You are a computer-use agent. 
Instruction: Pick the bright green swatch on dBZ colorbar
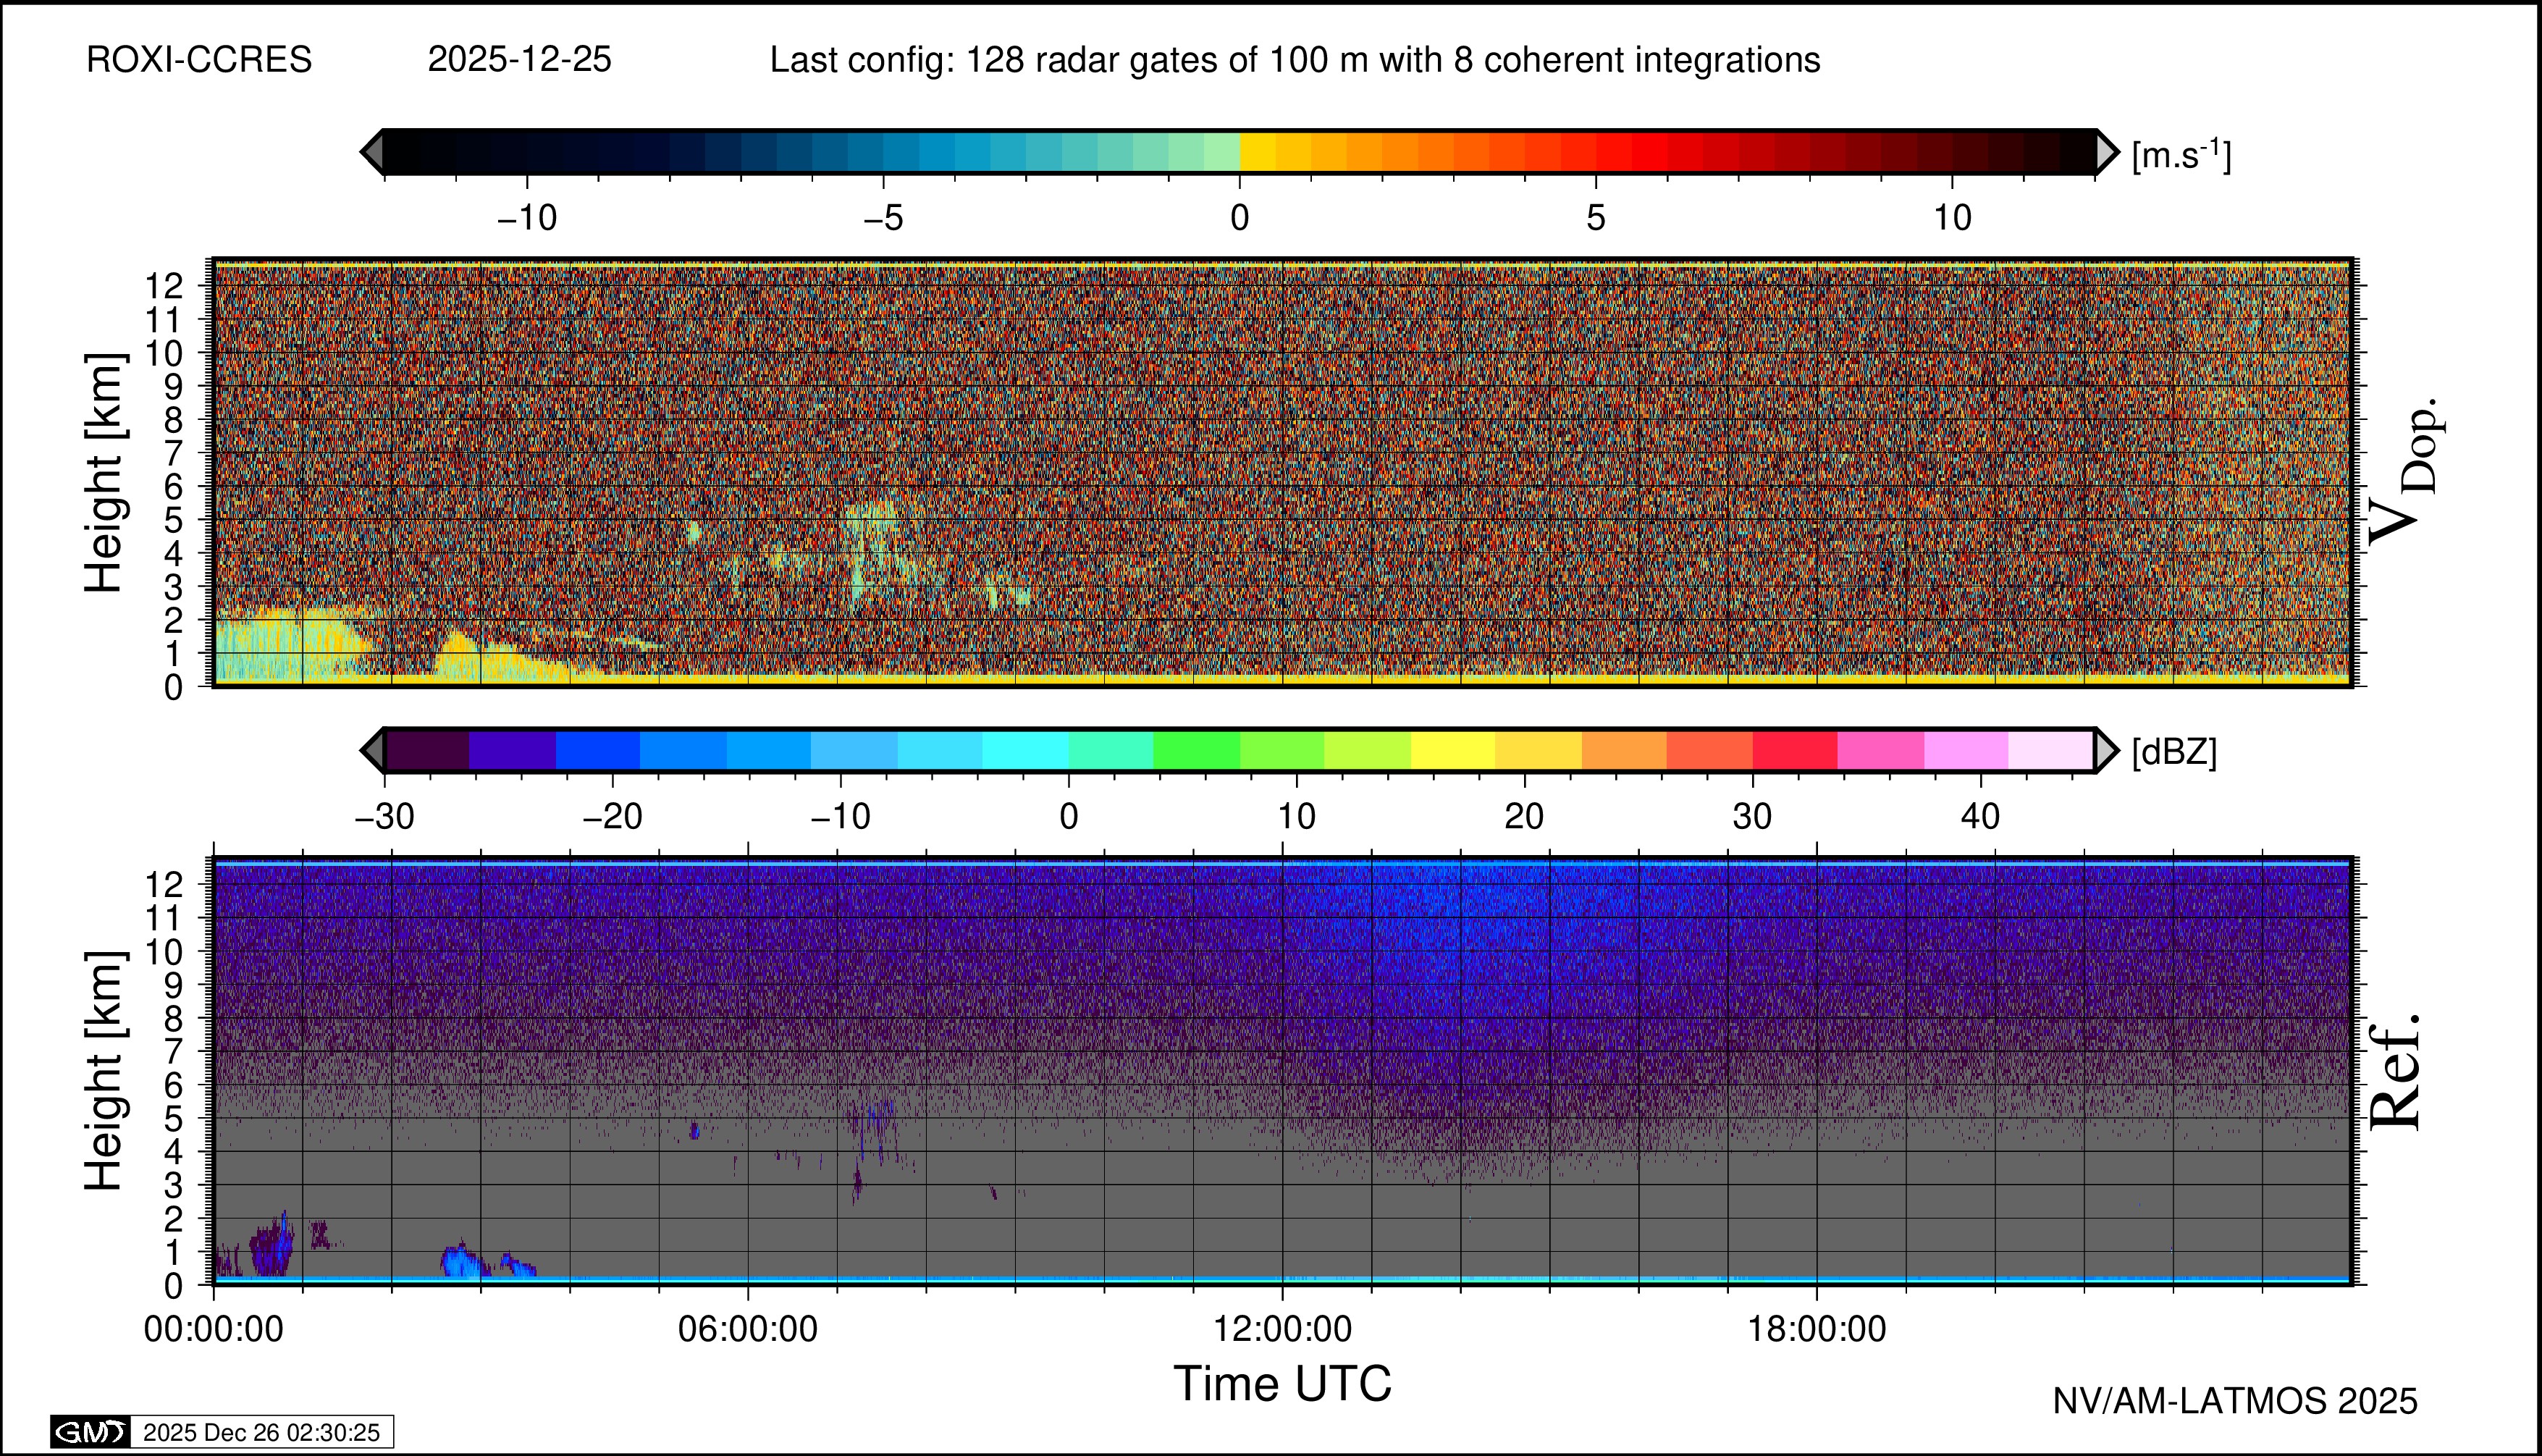click(x=1196, y=750)
